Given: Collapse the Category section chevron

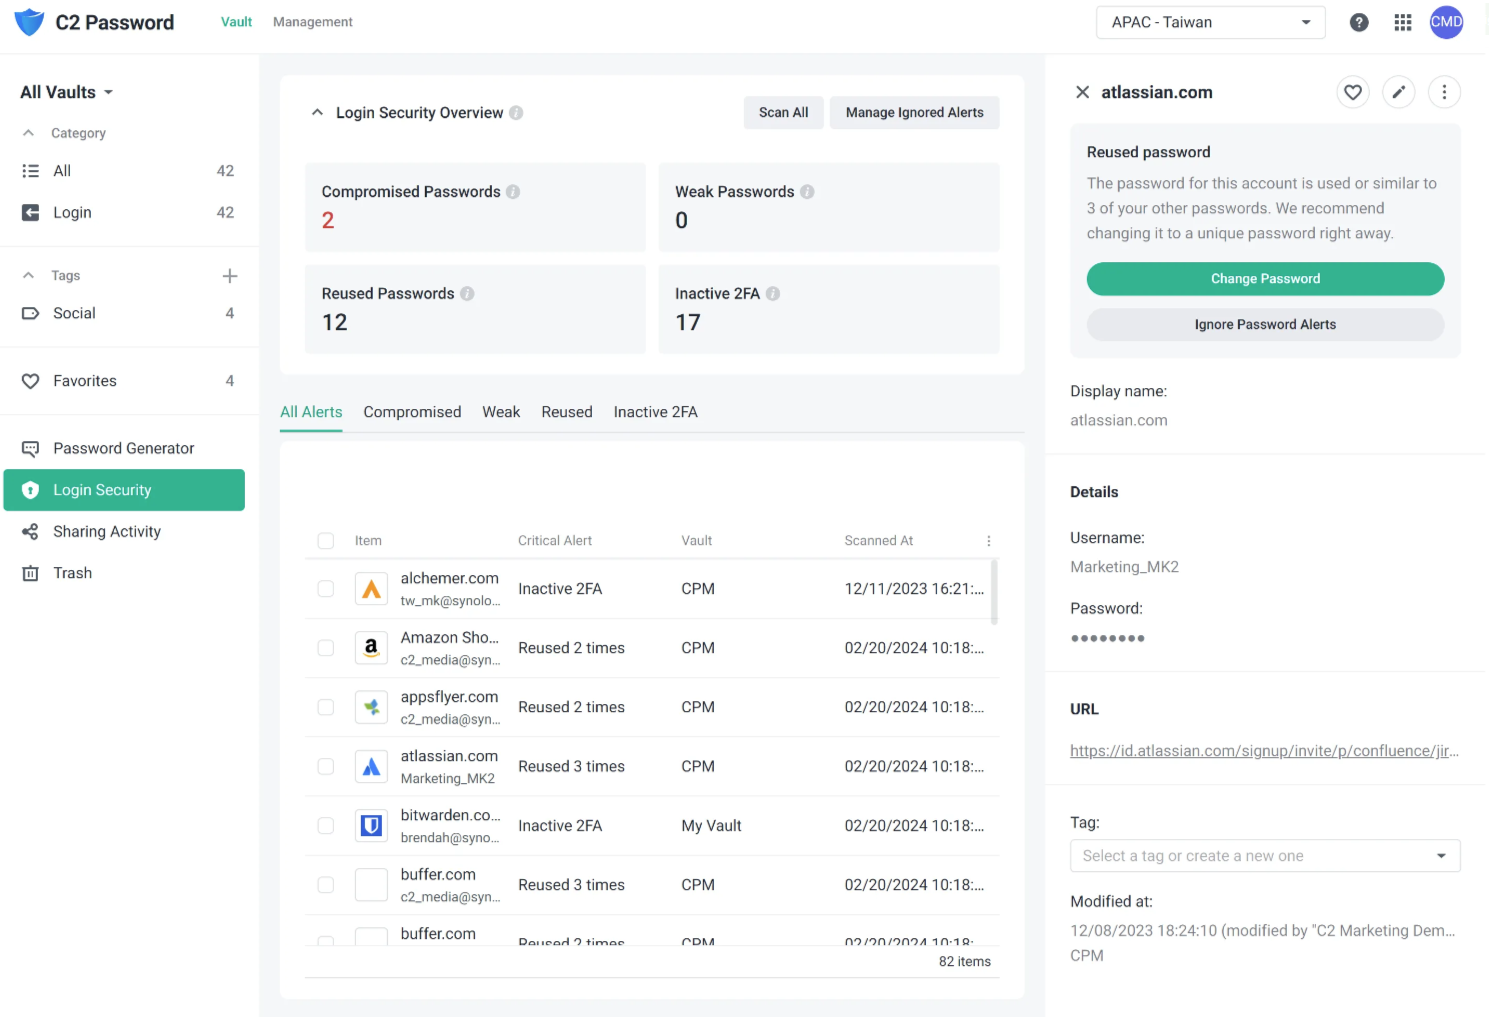Looking at the screenshot, I should 29,133.
